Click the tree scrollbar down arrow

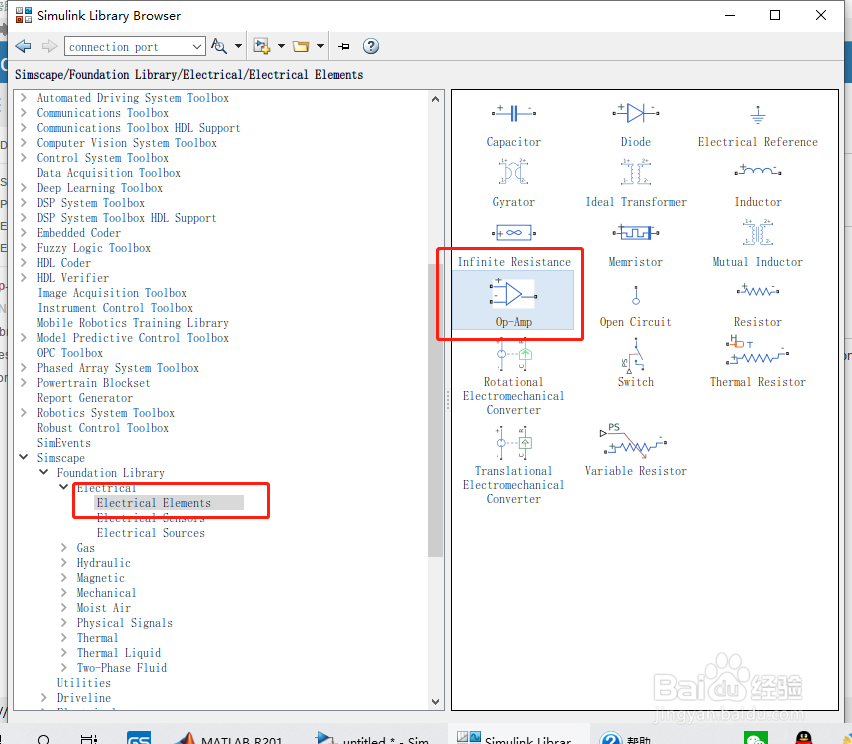click(435, 702)
